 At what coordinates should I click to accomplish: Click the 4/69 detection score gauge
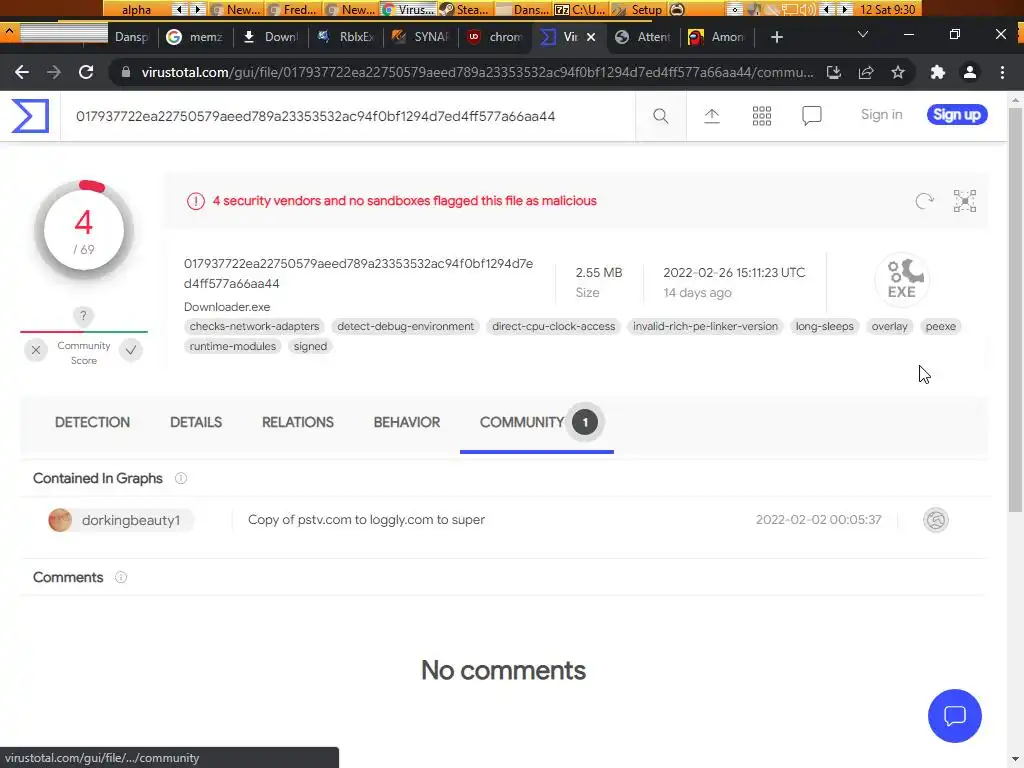coord(84,231)
